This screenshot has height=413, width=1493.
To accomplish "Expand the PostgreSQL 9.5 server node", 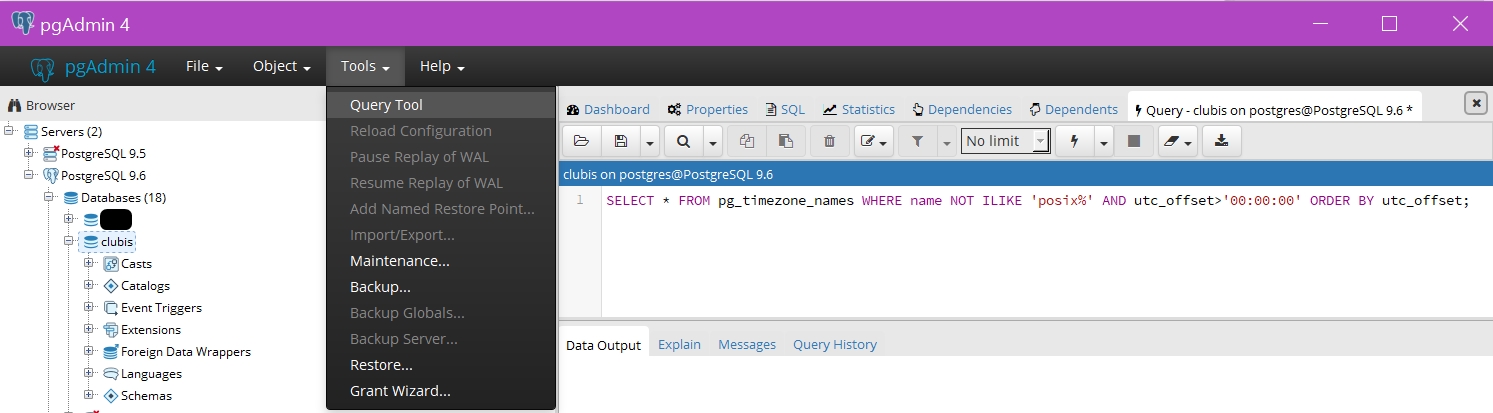I will click(29, 153).
